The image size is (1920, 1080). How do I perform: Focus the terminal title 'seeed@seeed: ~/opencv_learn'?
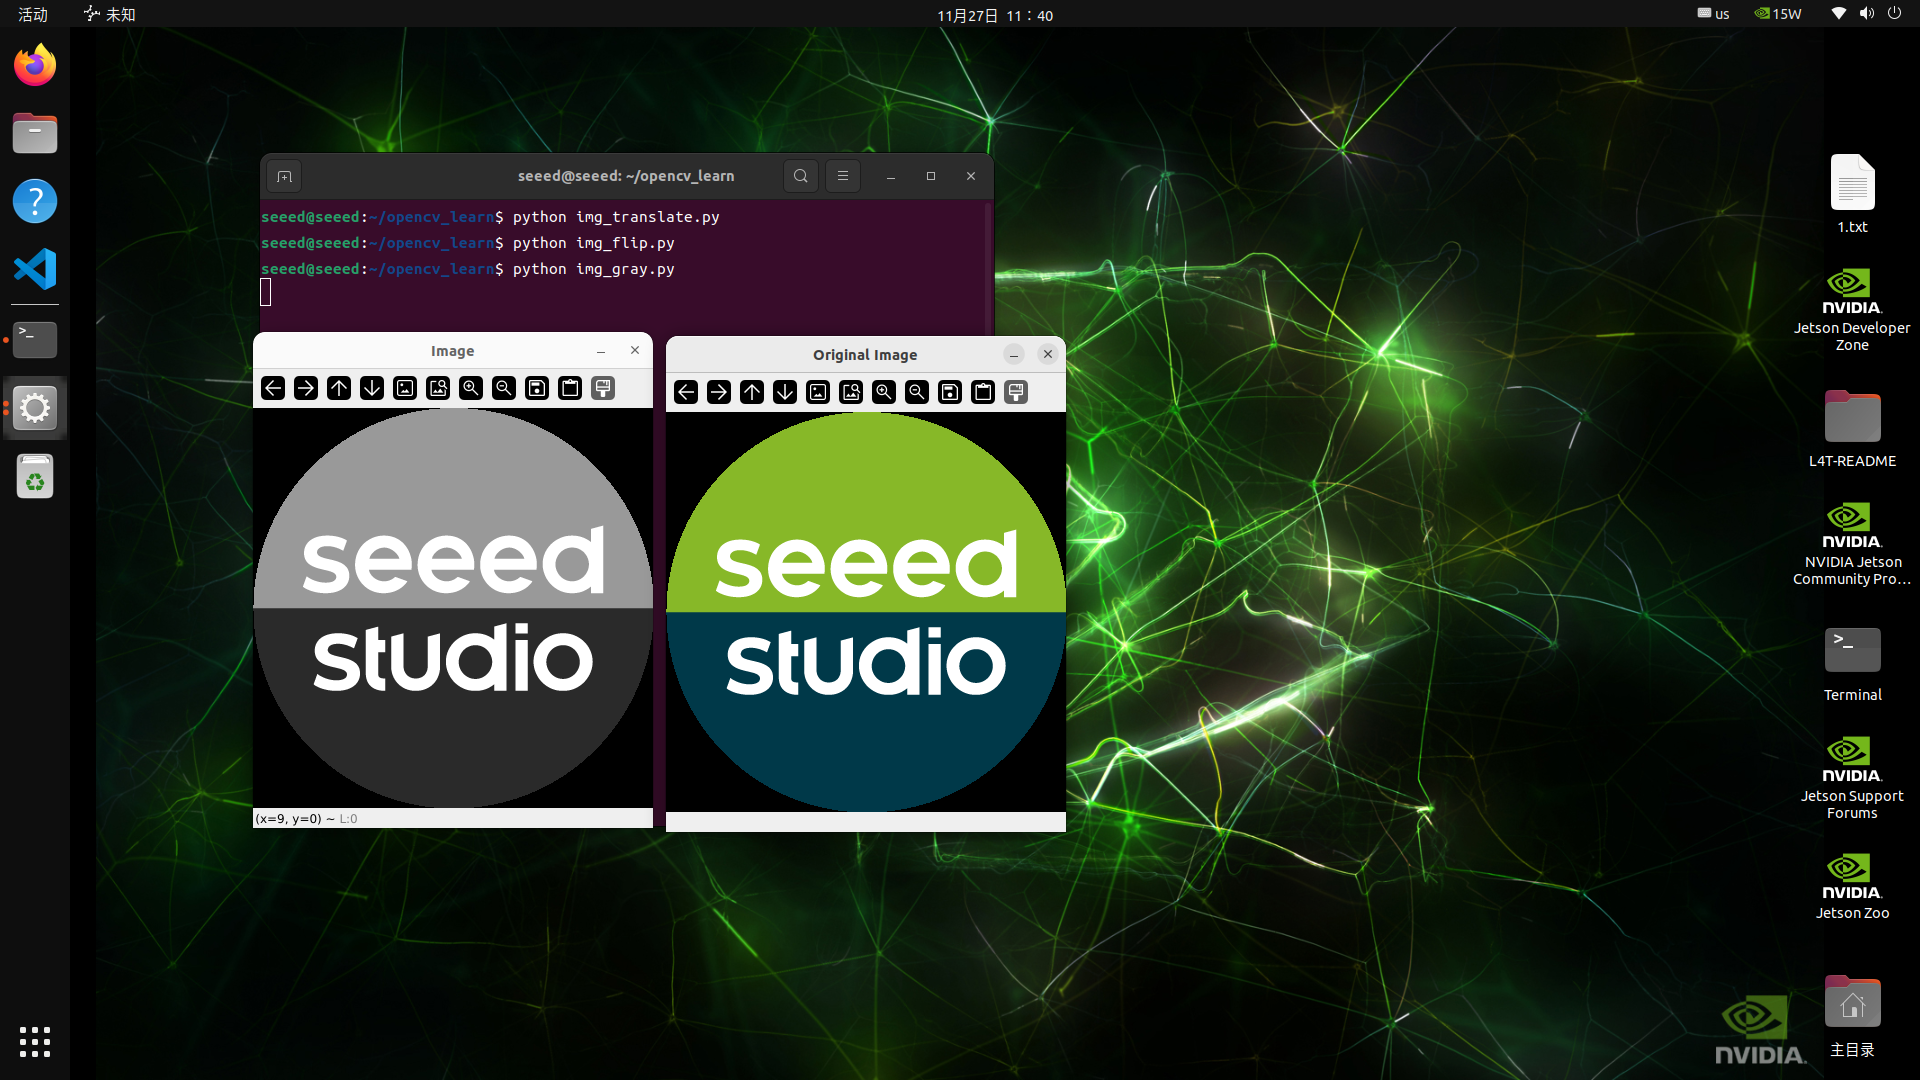[x=626, y=176]
